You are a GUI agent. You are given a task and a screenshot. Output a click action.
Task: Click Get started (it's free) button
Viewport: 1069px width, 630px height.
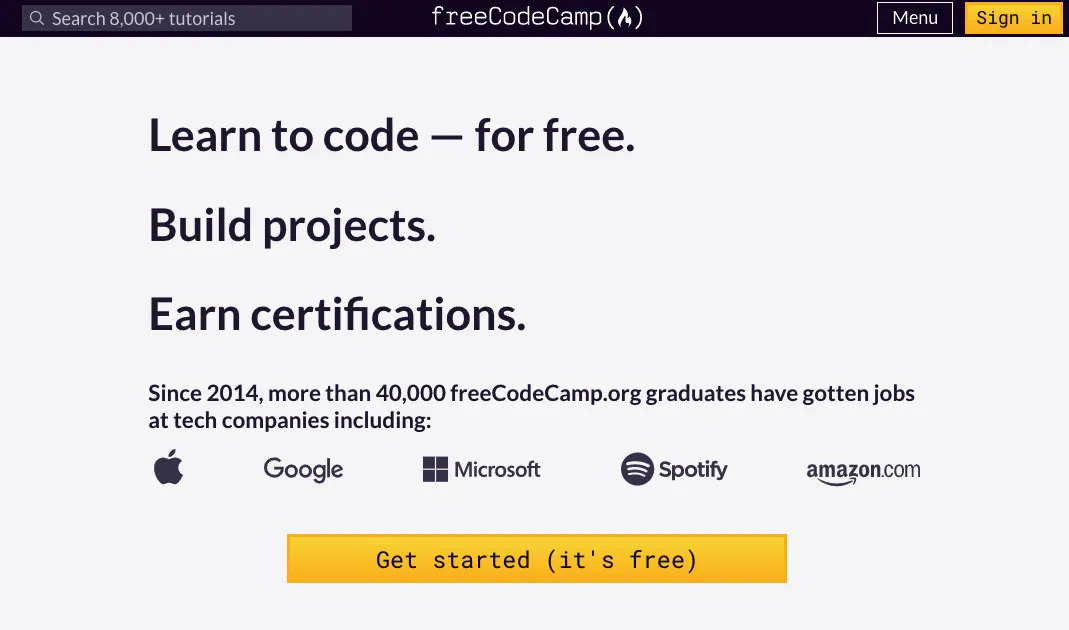pyautogui.click(x=537, y=558)
